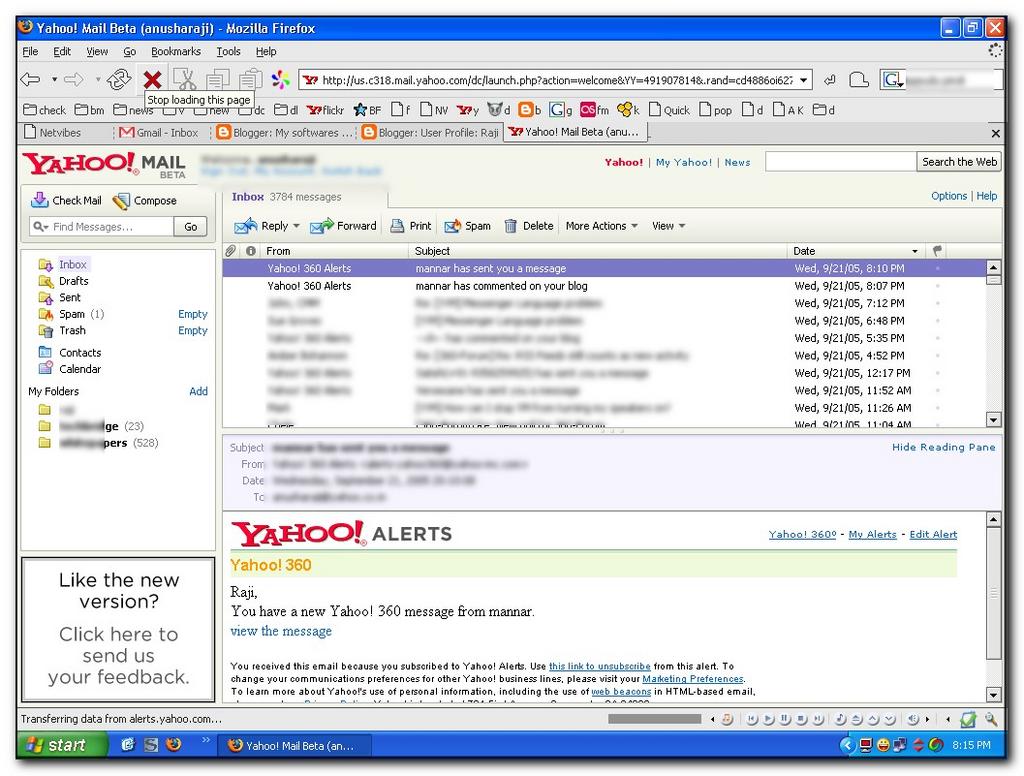Click the play button in status bar
The height and width of the screenshot is (776, 1024).
(769, 719)
